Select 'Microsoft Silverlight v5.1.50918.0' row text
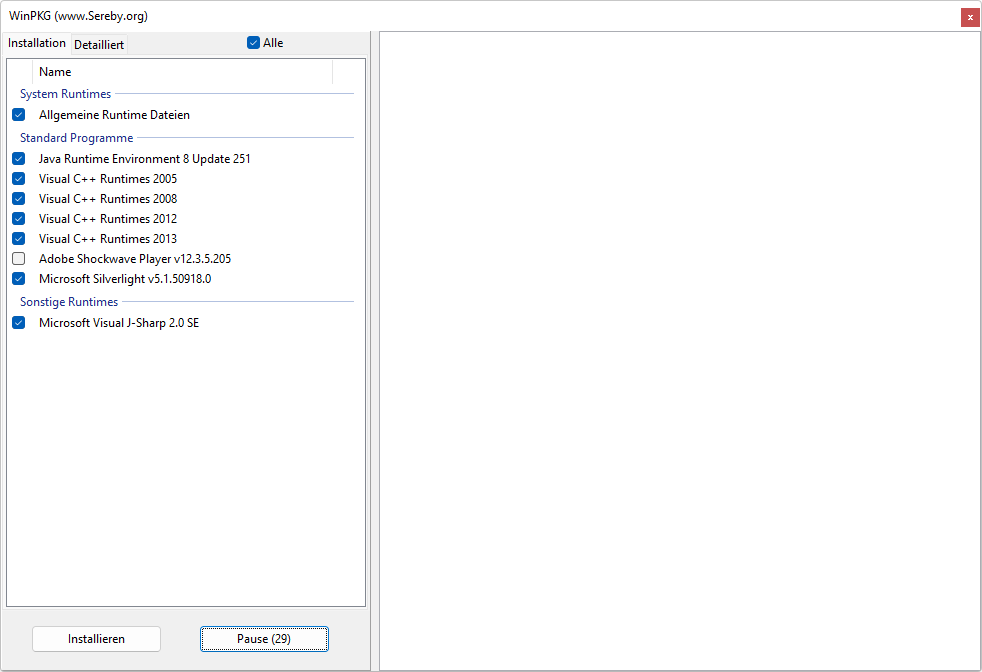The image size is (982, 672). tap(125, 279)
